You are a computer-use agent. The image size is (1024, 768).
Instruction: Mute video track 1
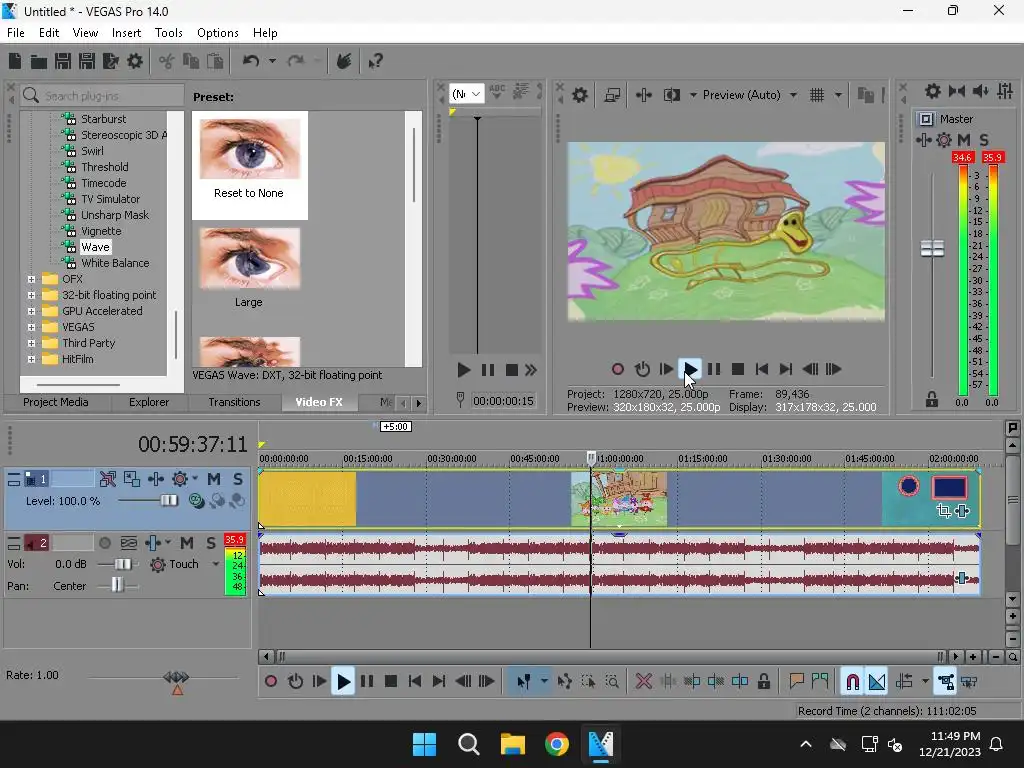point(214,479)
